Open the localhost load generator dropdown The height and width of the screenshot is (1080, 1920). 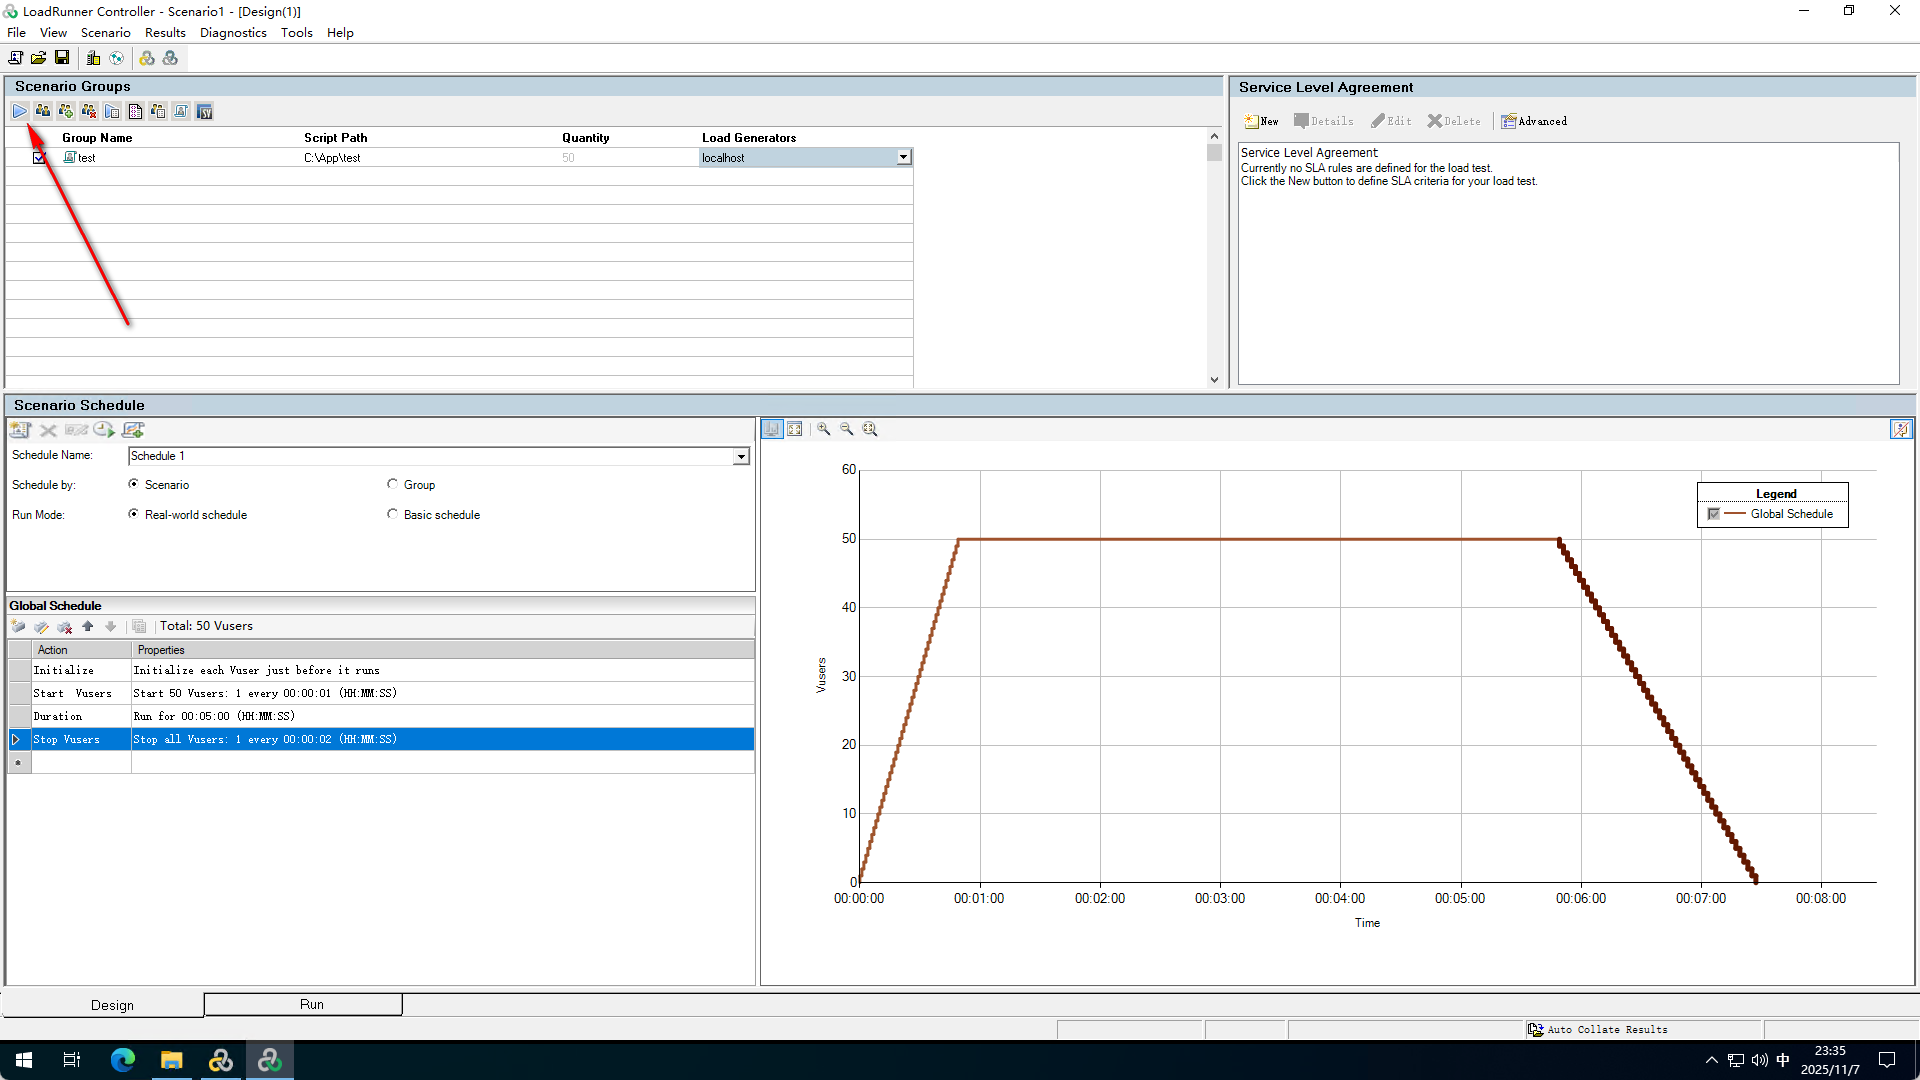coord(903,158)
